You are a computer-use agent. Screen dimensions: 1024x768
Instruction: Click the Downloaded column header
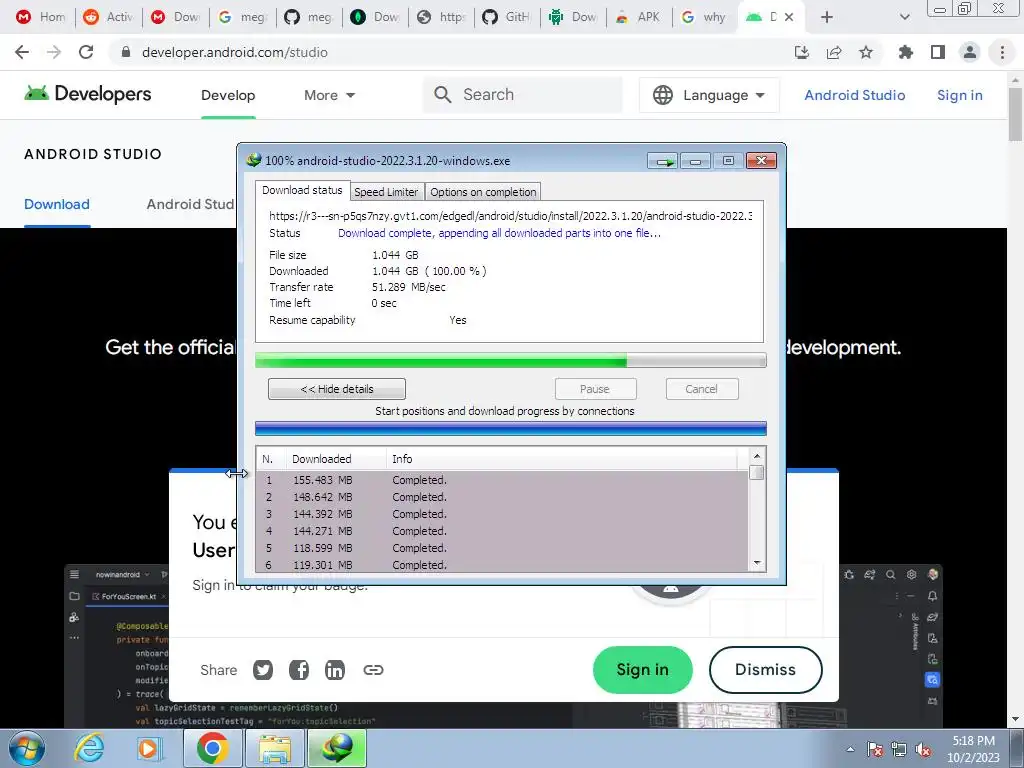336,459
